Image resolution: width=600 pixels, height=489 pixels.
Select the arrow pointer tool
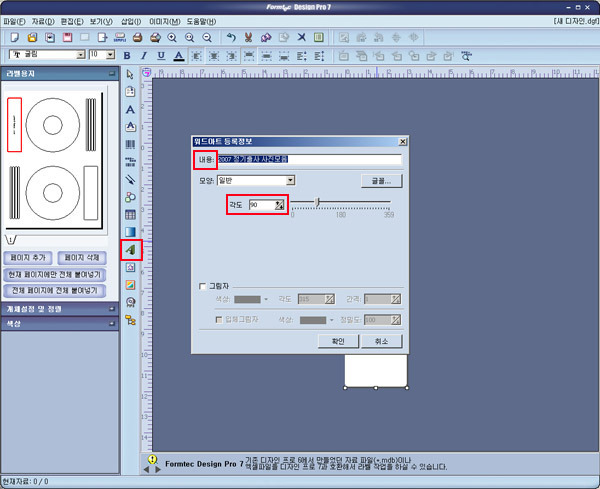tap(130, 74)
